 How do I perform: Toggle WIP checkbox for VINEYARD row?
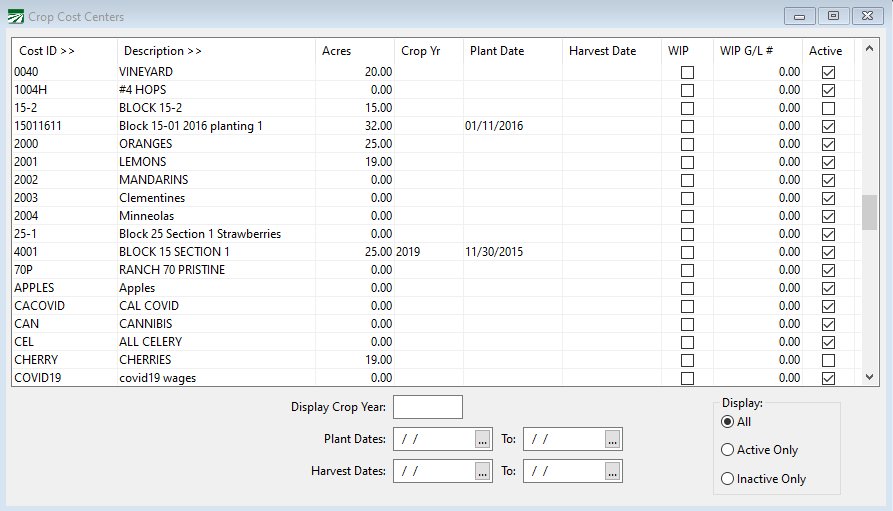tap(687, 72)
